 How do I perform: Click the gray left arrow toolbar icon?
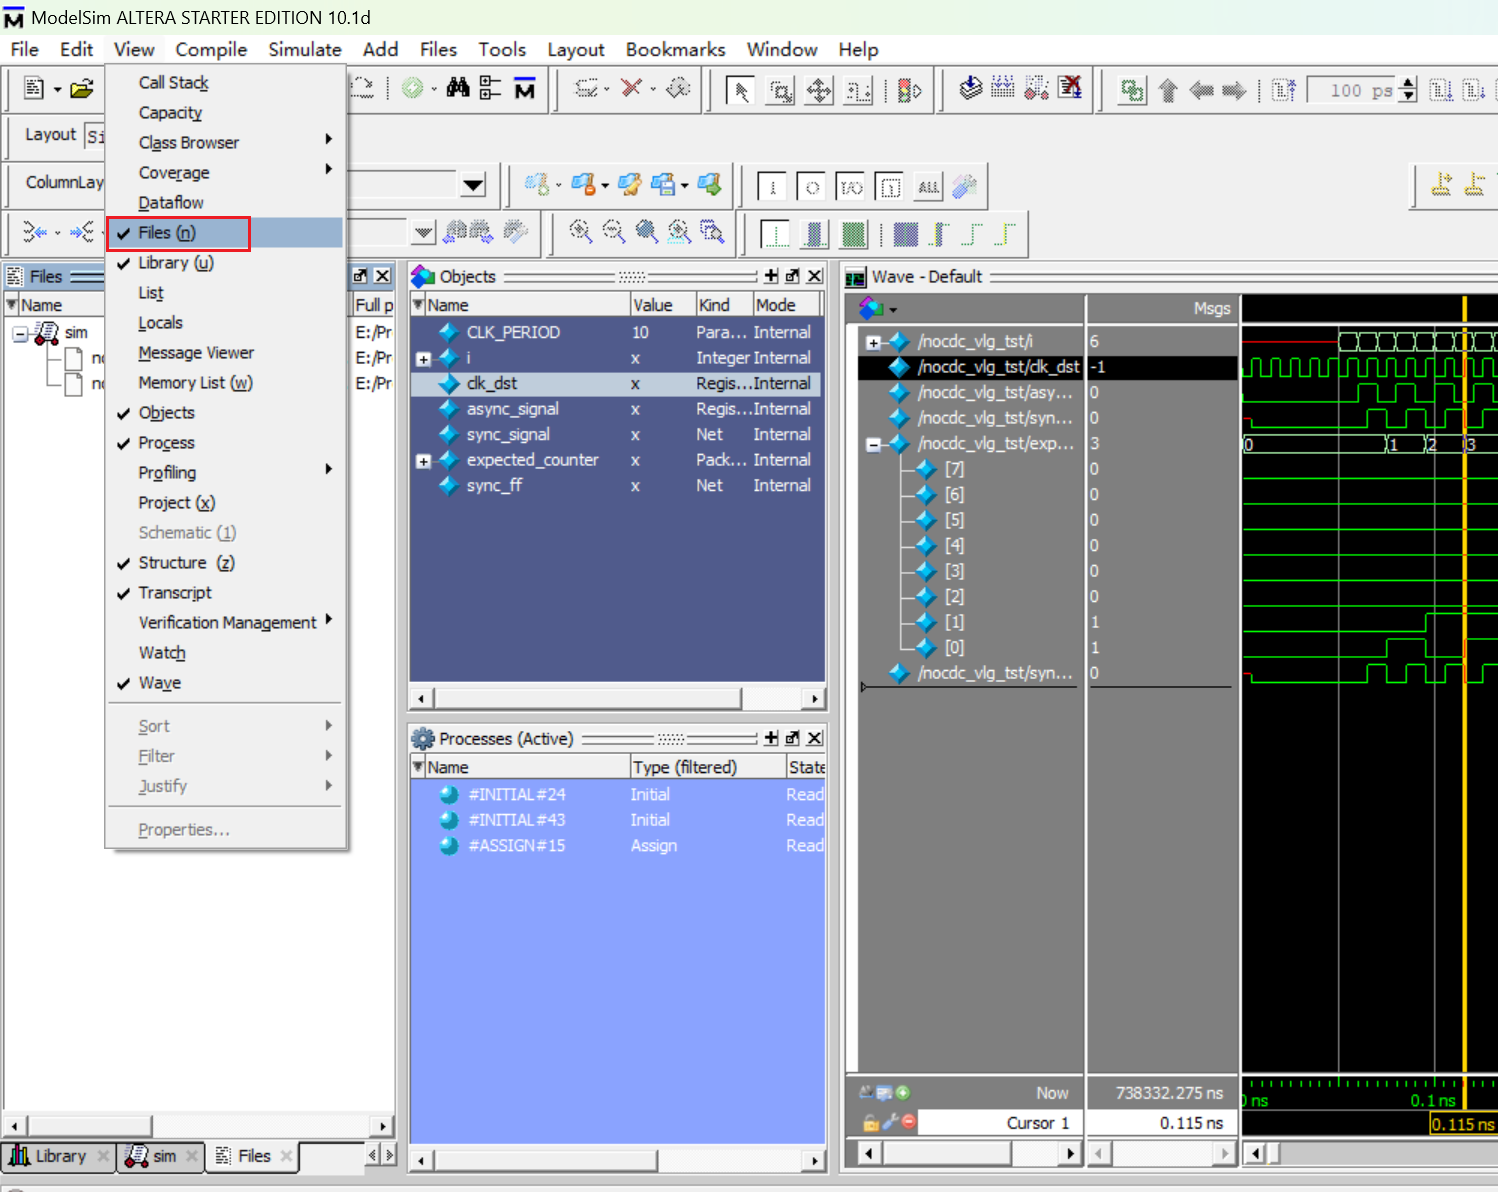click(1201, 91)
